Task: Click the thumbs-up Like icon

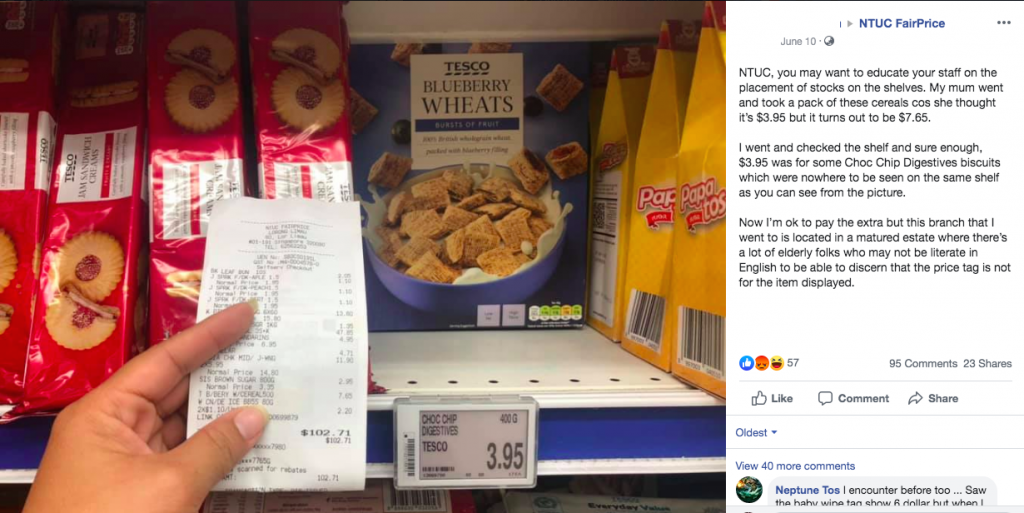Action: 759,398
